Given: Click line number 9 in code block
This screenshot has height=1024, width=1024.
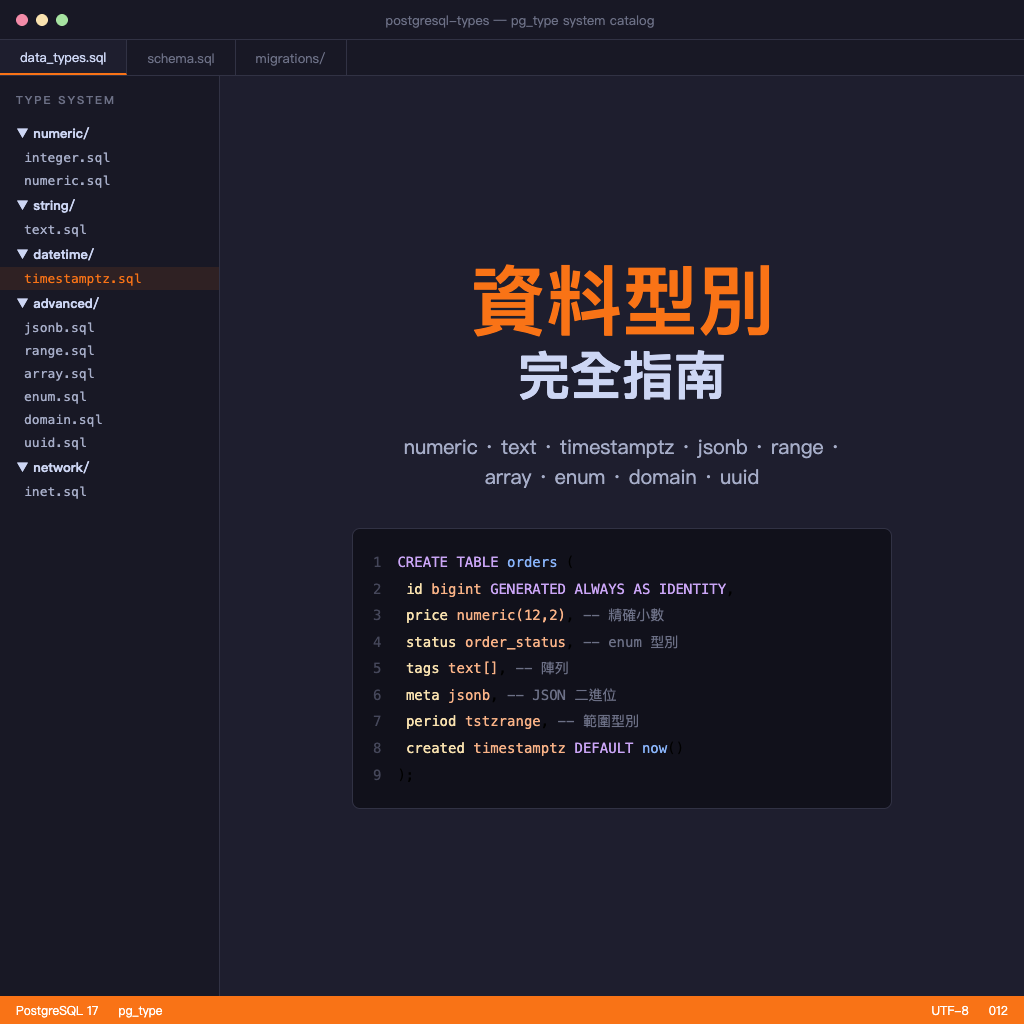Looking at the screenshot, I should pos(377,775).
